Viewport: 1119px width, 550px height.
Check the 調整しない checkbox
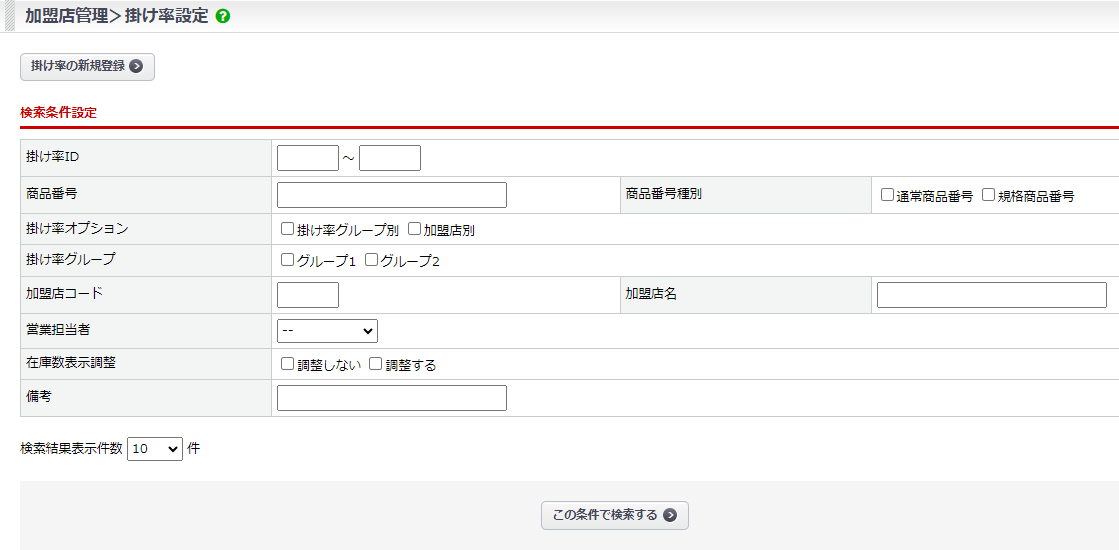point(288,364)
